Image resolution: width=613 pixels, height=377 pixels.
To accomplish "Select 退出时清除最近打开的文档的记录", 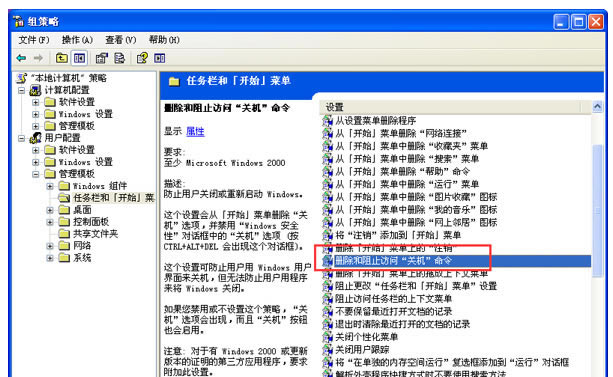I will [x=402, y=324].
